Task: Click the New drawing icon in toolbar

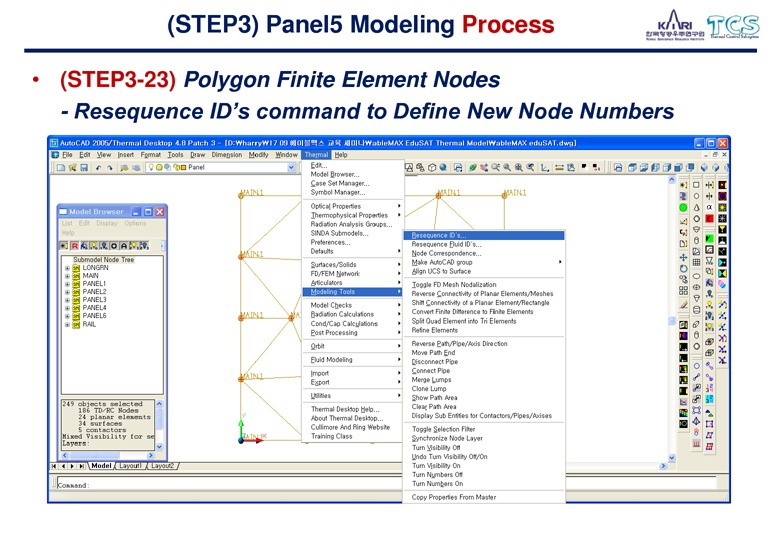Action: click(61, 168)
